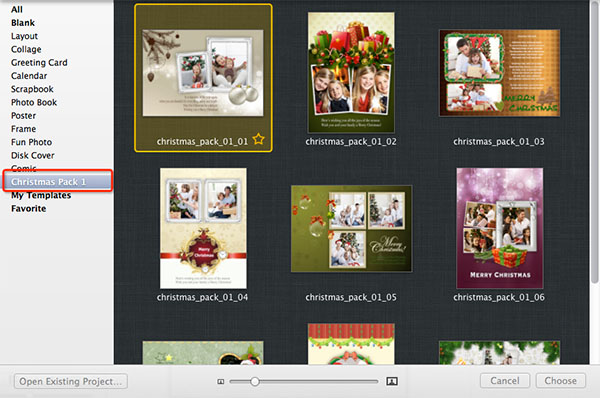The width and height of the screenshot is (600, 398).
Task: Open the Scrapbook template category
Action: [x=32, y=89]
